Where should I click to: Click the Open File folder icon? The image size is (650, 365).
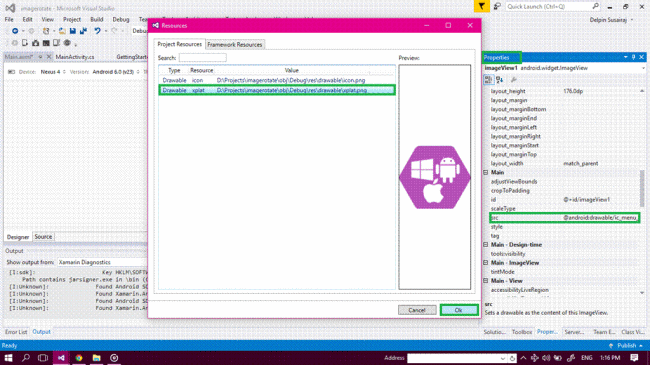pos(62,31)
